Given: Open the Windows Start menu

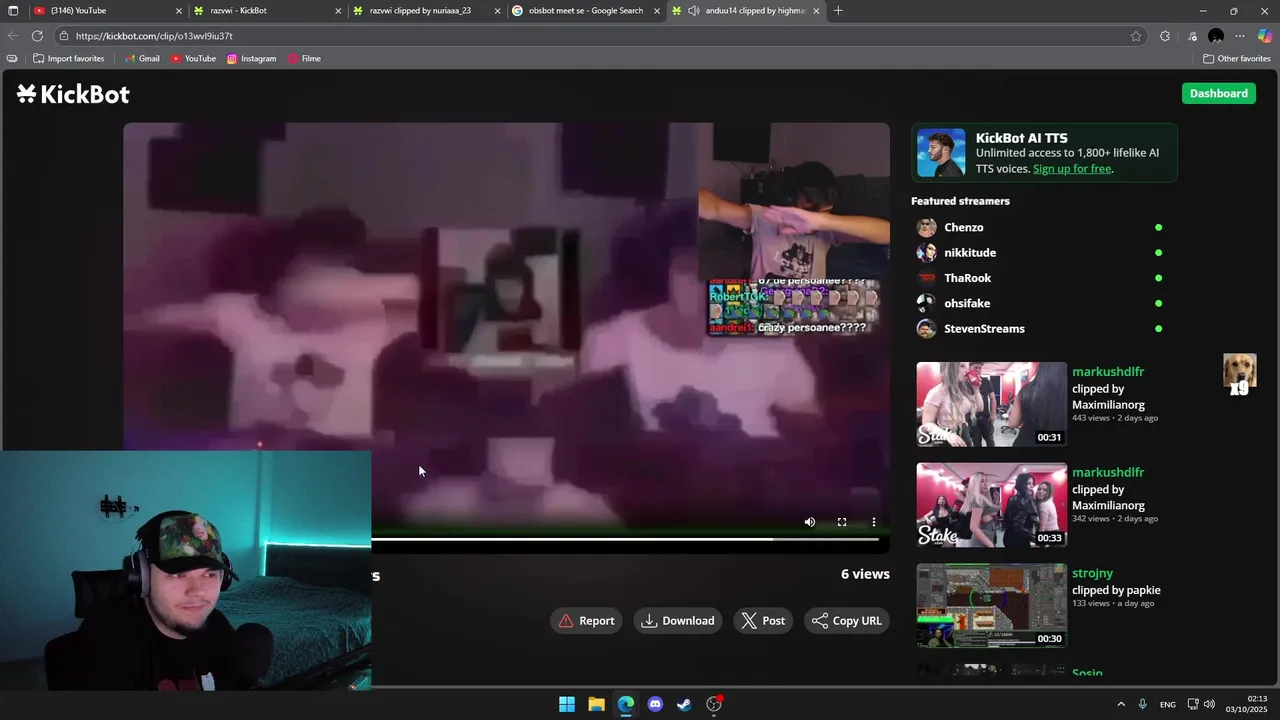Looking at the screenshot, I should point(567,704).
